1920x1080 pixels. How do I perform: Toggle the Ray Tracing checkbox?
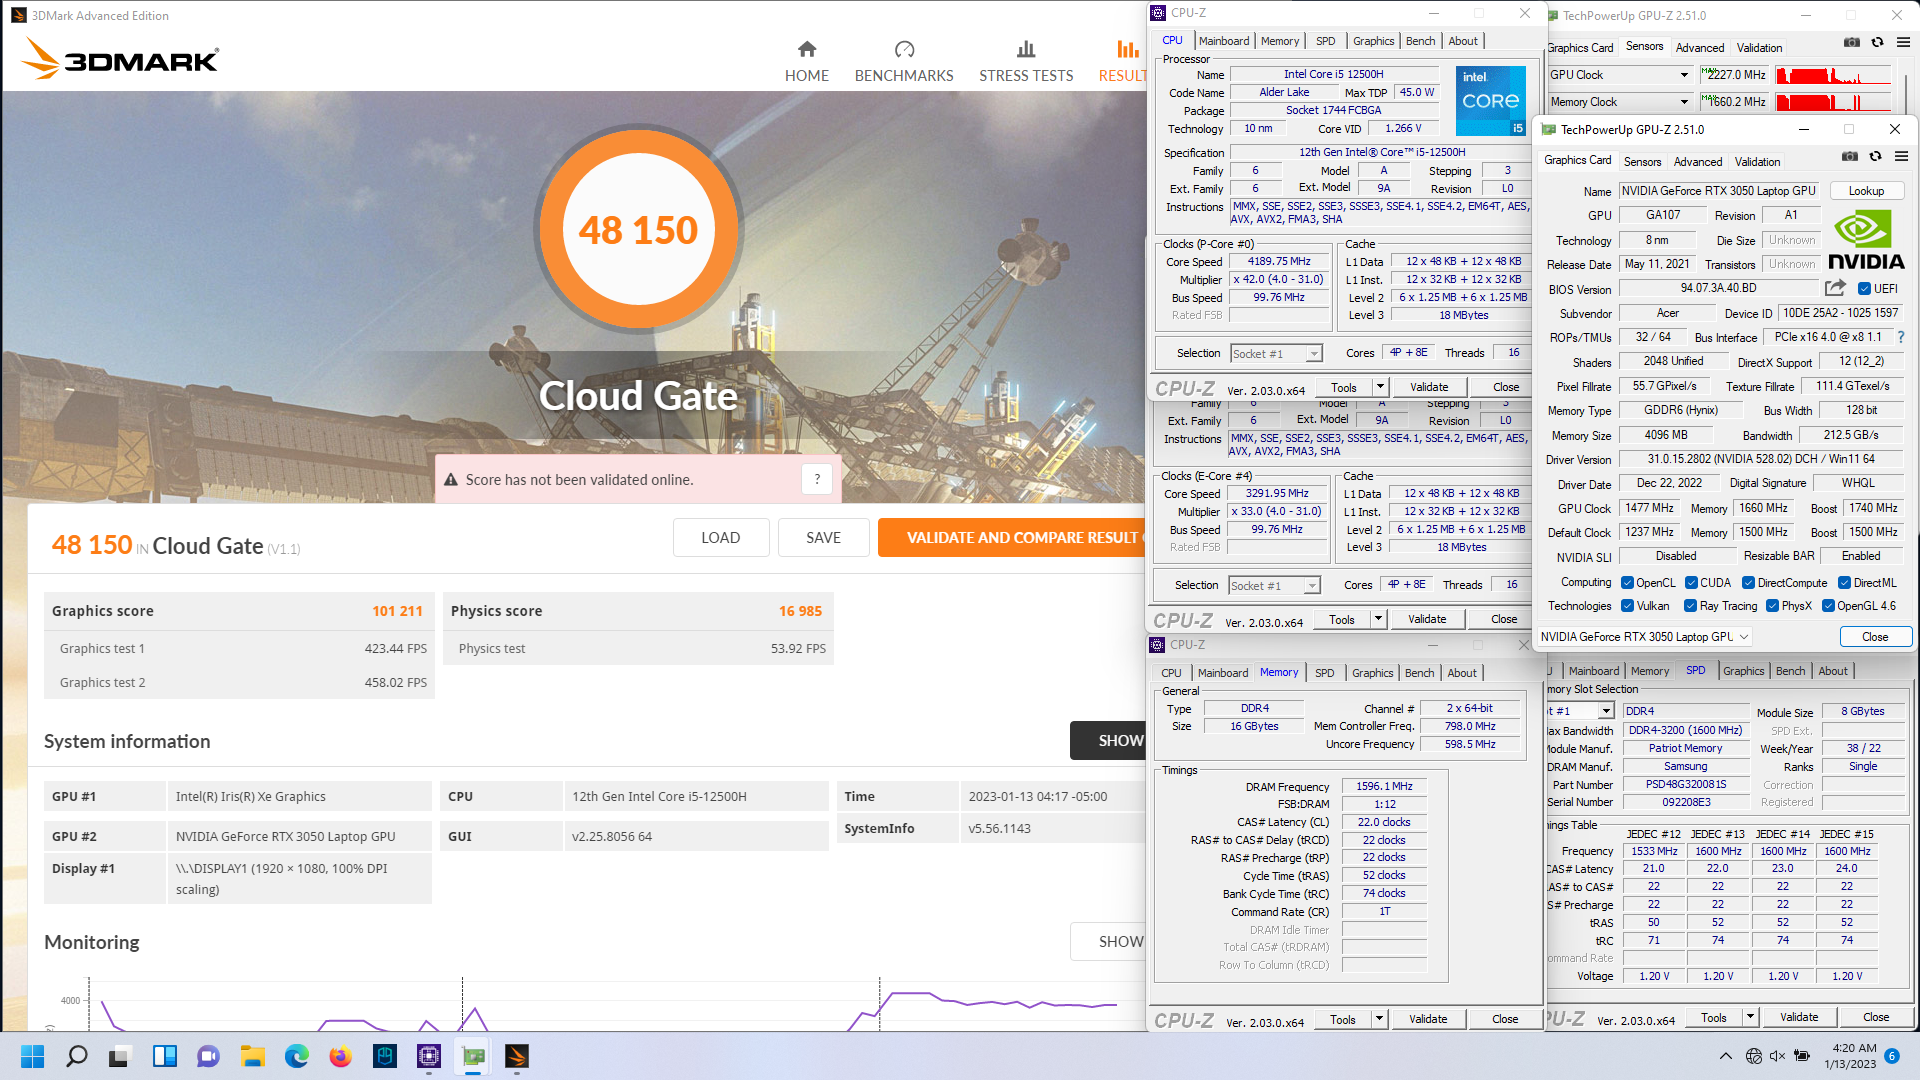1690,606
